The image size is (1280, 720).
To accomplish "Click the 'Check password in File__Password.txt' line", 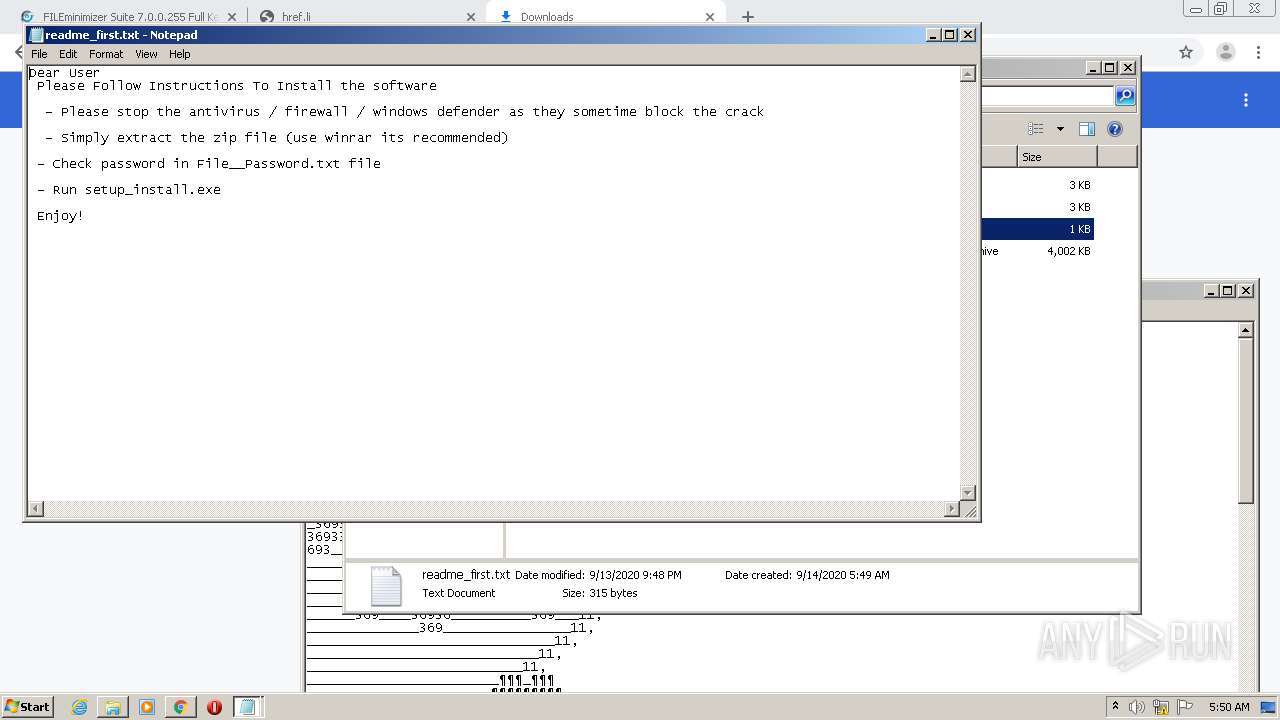I will pyautogui.click(x=209, y=164).
